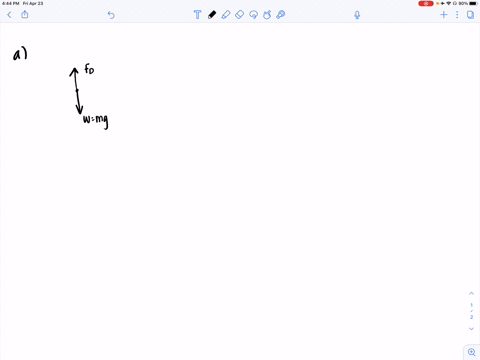Open the tool after the hand icon
The height and width of the screenshot is (360, 480).
click(281, 15)
